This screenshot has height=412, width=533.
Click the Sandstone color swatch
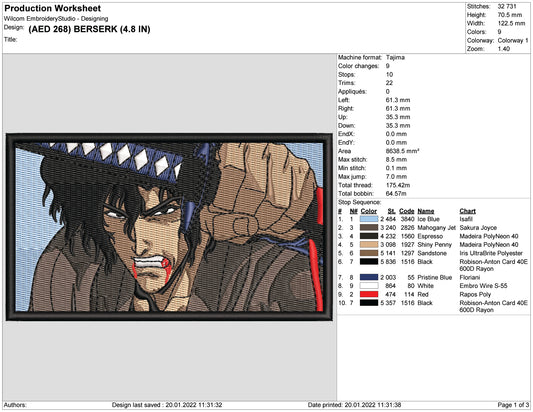[x=369, y=253]
